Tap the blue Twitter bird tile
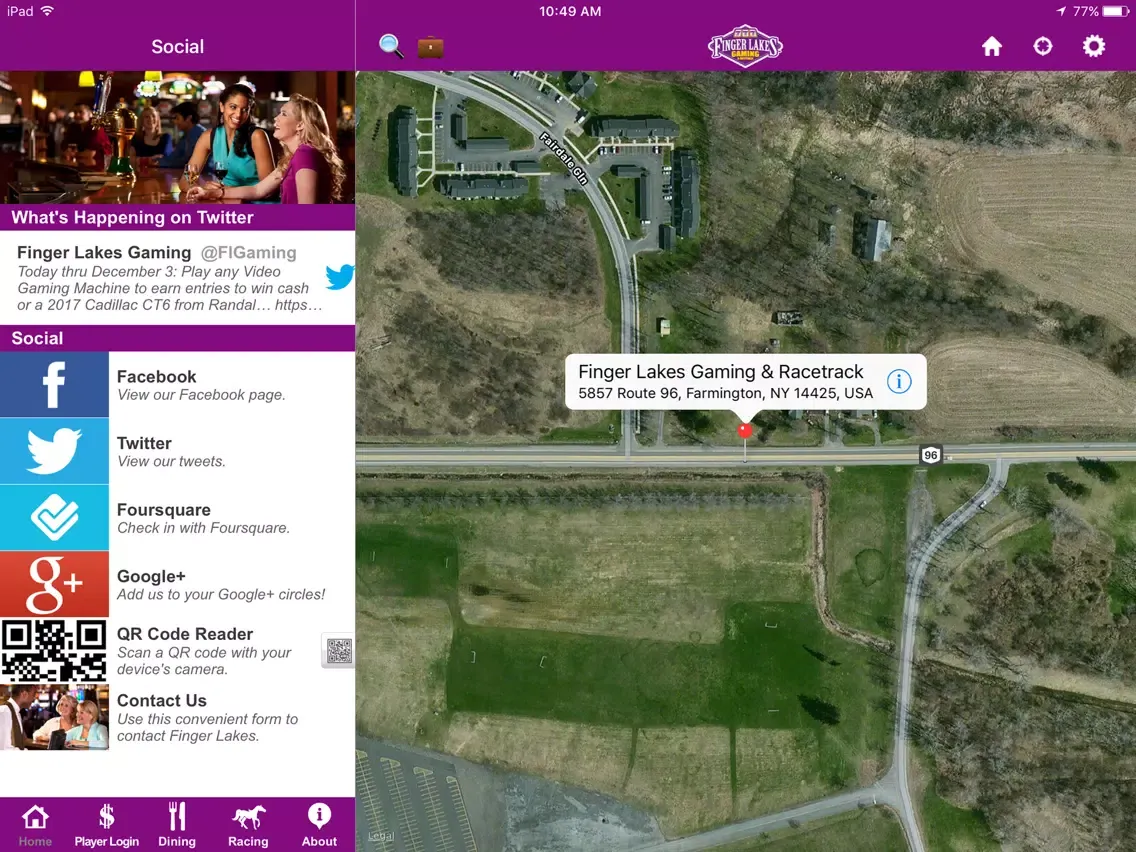Image resolution: width=1136 pixels, height=852 pixels. [54, 451]
